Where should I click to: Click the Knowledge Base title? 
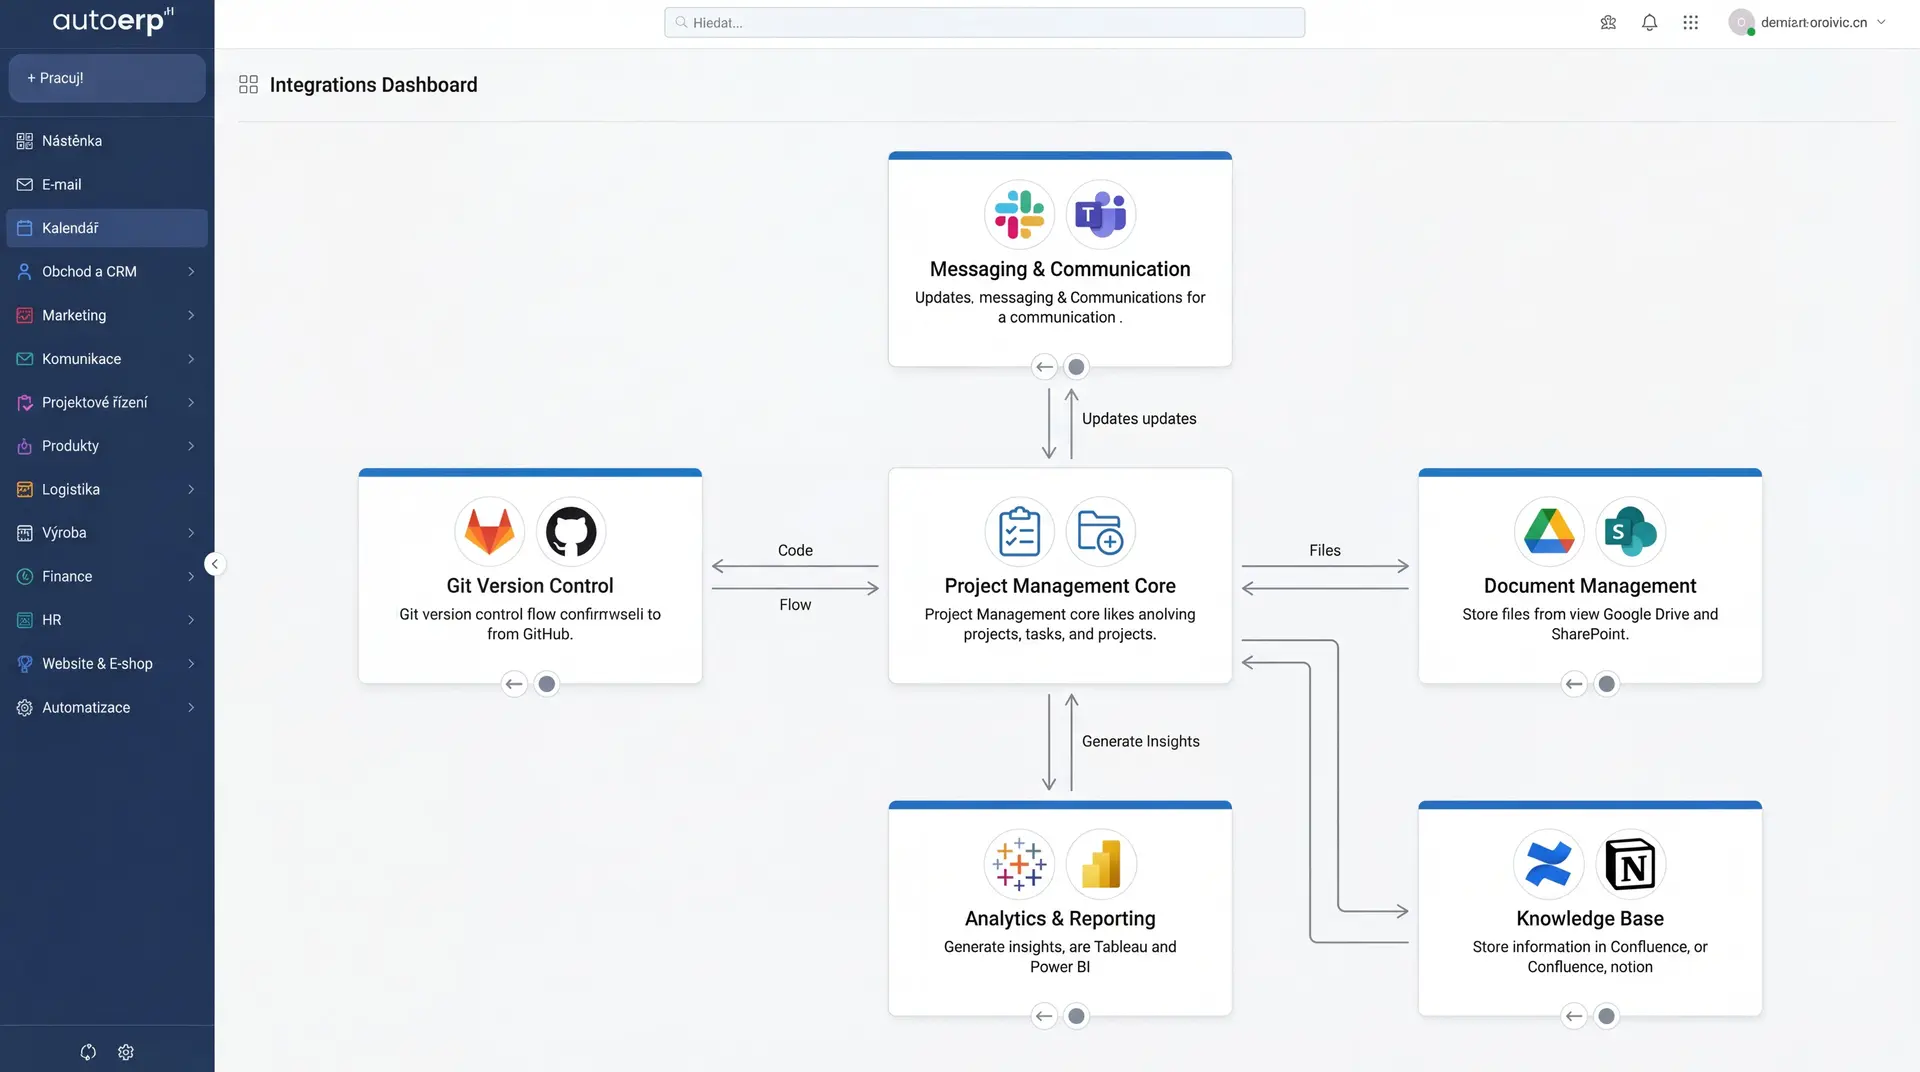click(1590, 918)
